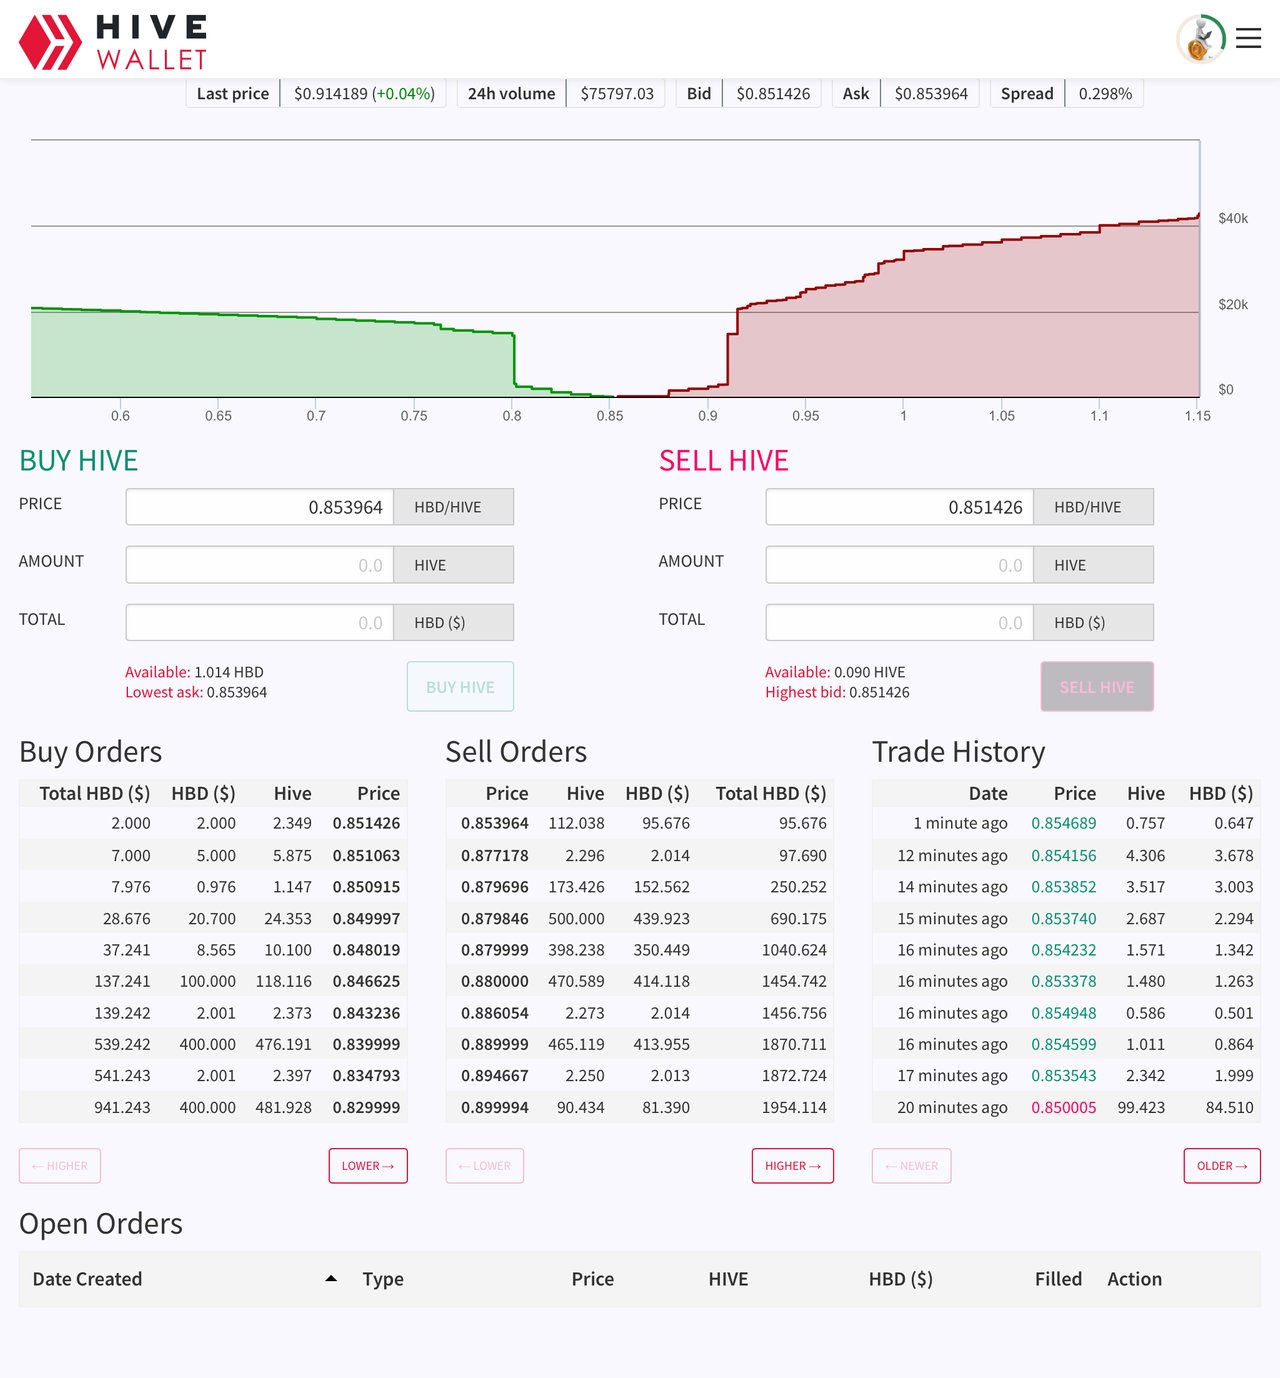Image resolution: width=1280 pixels, height=1378 pixels.
Task: Select buy order priced 0.851426
Action: pos(213,823)
